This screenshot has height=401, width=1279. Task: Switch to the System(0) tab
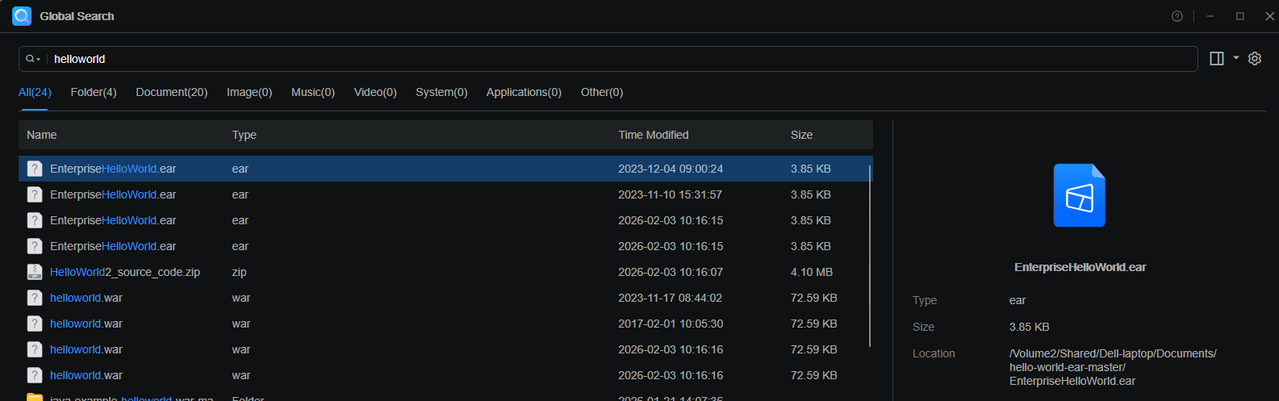pos(442,92)
